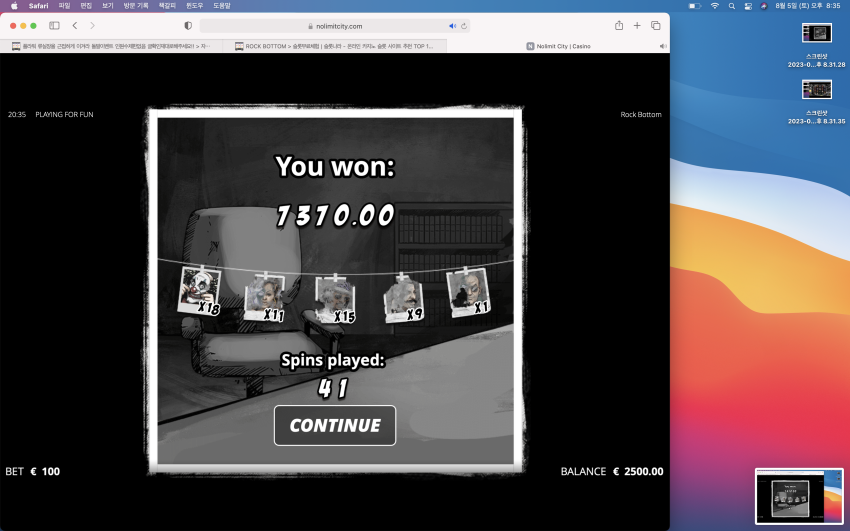The image size is (850, 531).
Task: Open Control Center
Action: tap(748, 5)
